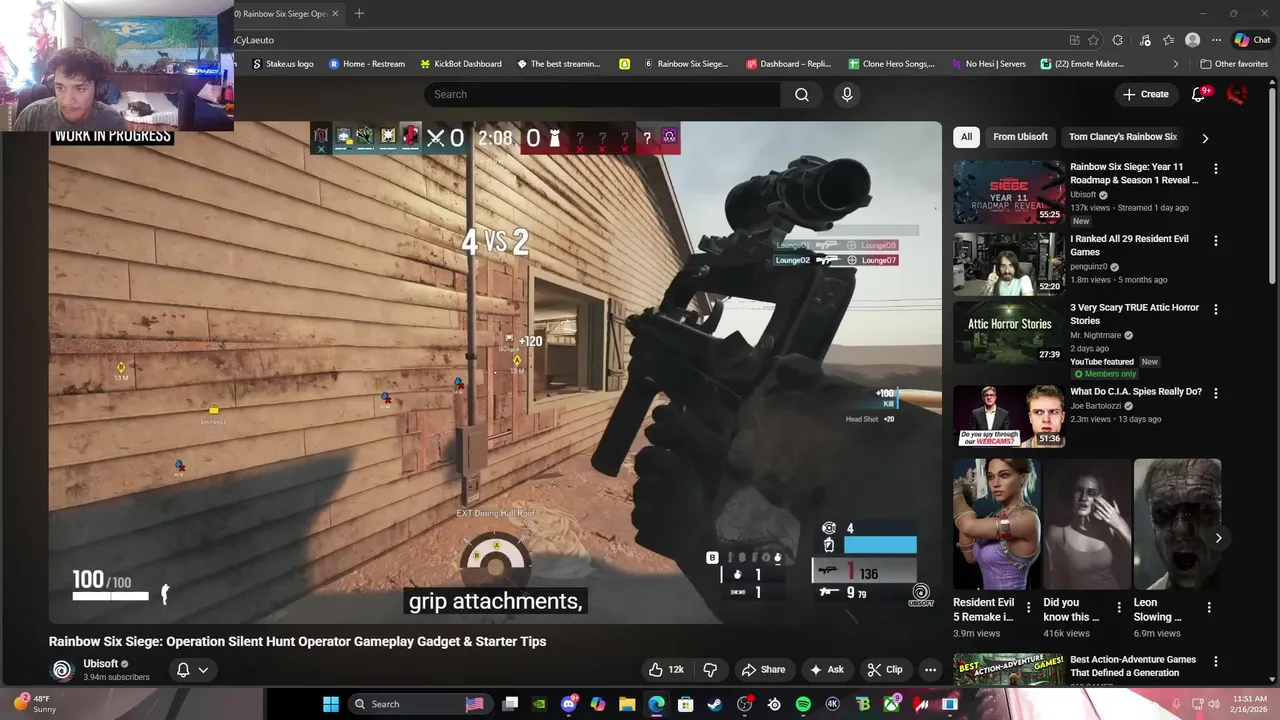
Task: Open Edge profile avatar icon
Action: point(1192,40)
